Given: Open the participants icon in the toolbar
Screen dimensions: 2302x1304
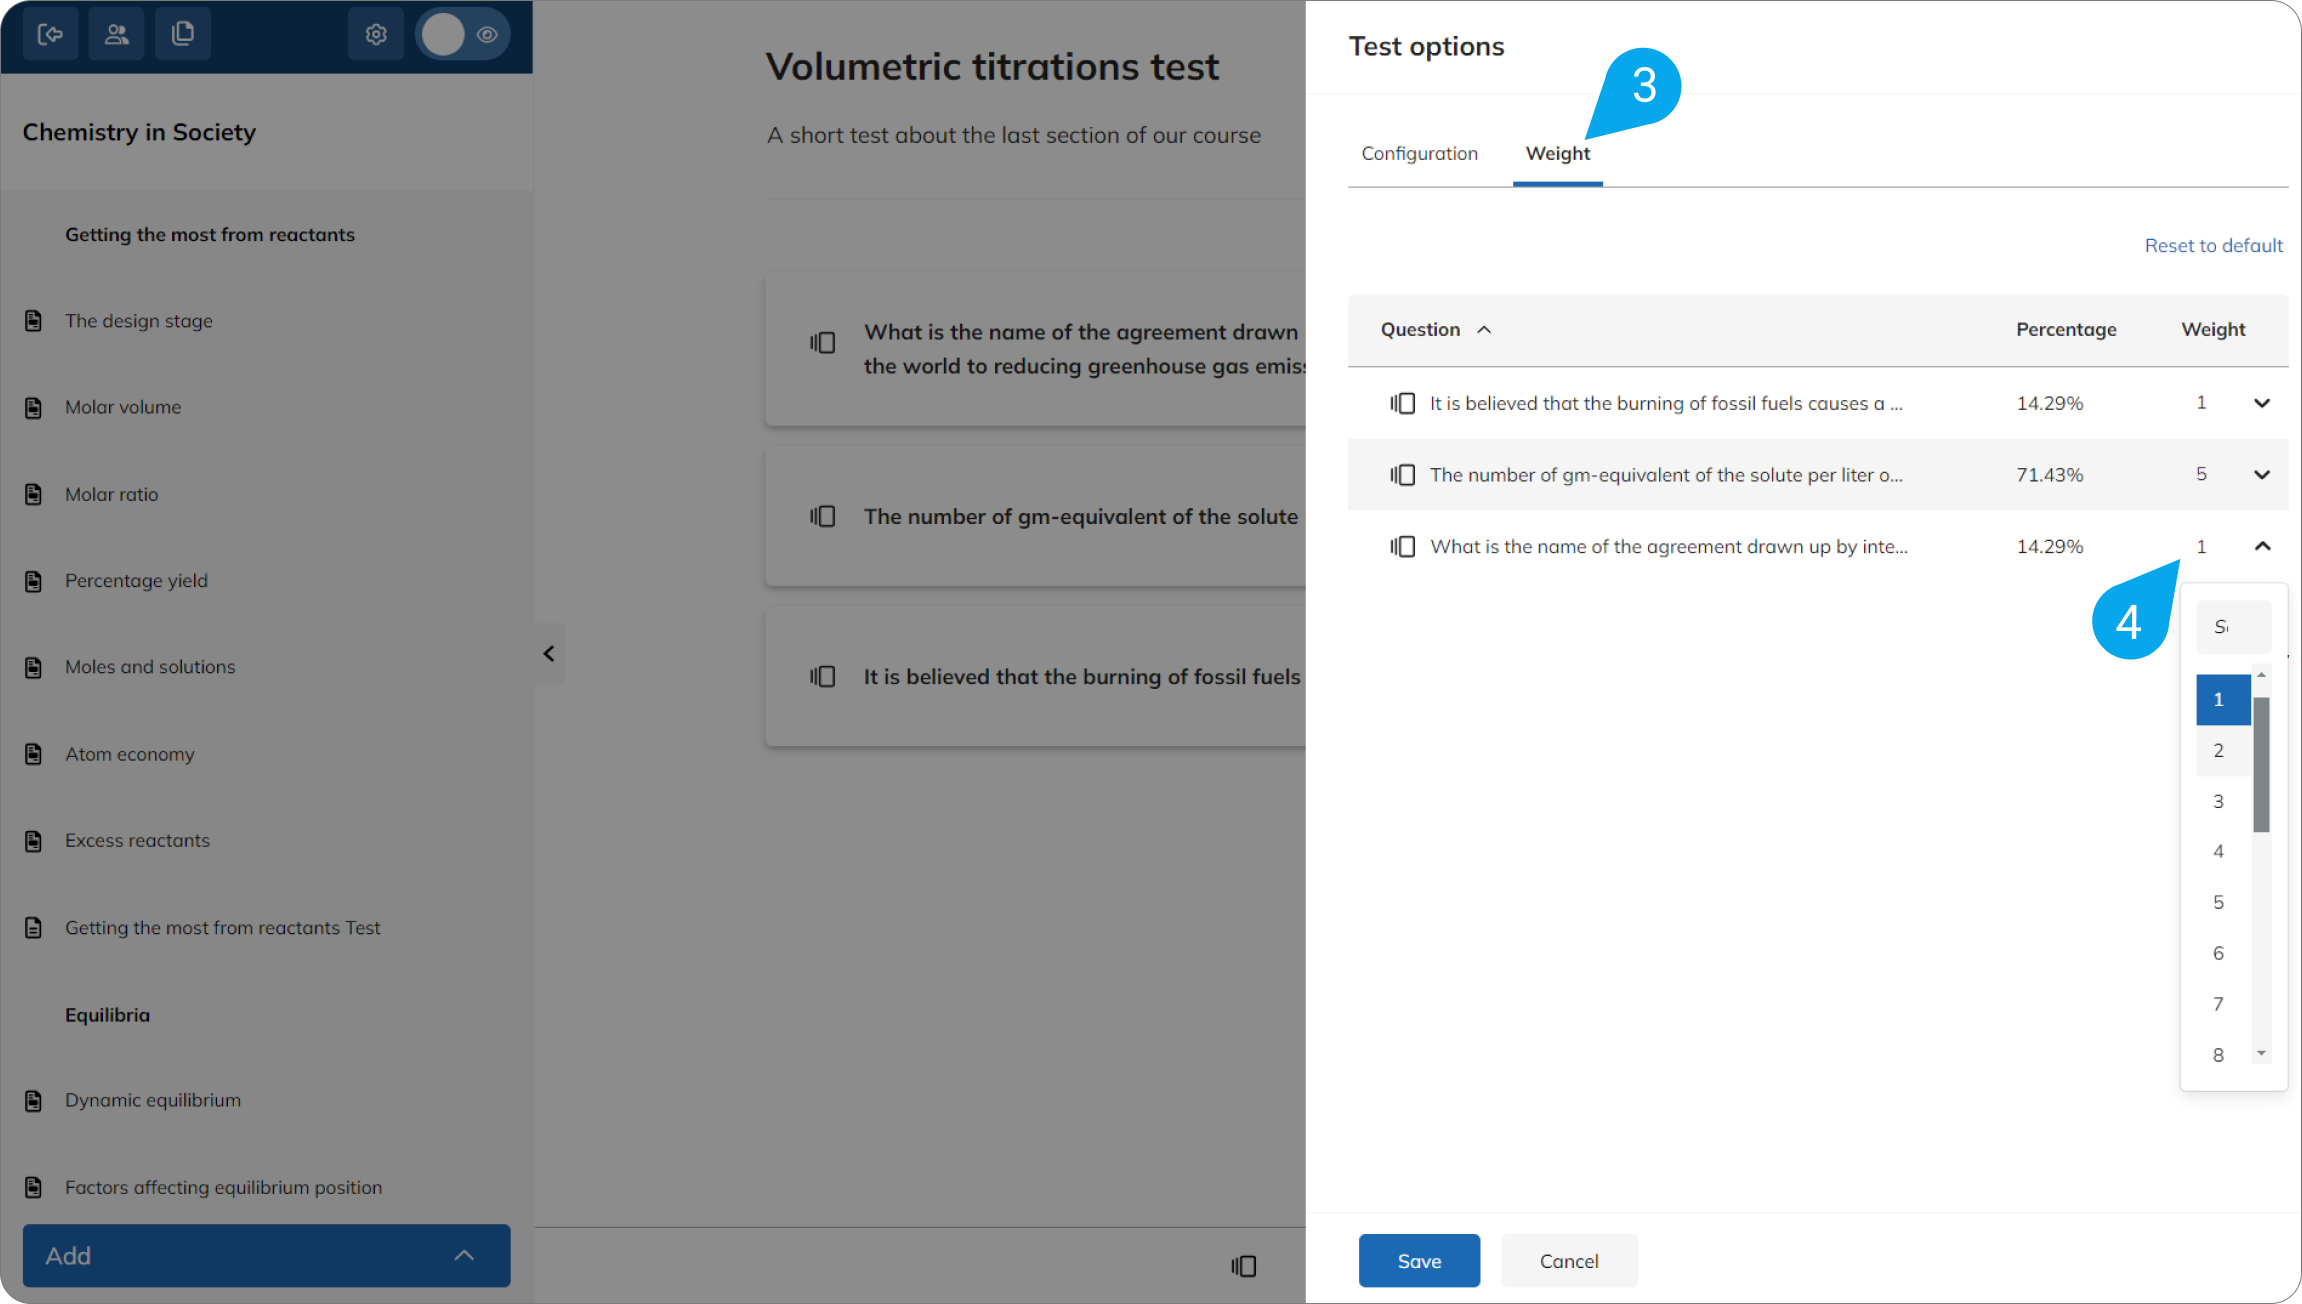Looking at the screenshot, I should pyautogui.click(x=116, y=33).
